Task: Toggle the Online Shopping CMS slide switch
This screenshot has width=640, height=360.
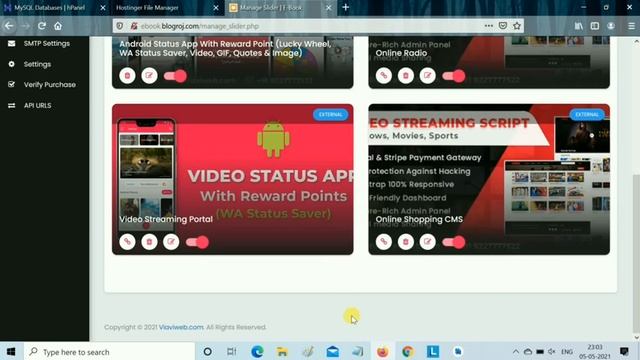Action: 454,242
